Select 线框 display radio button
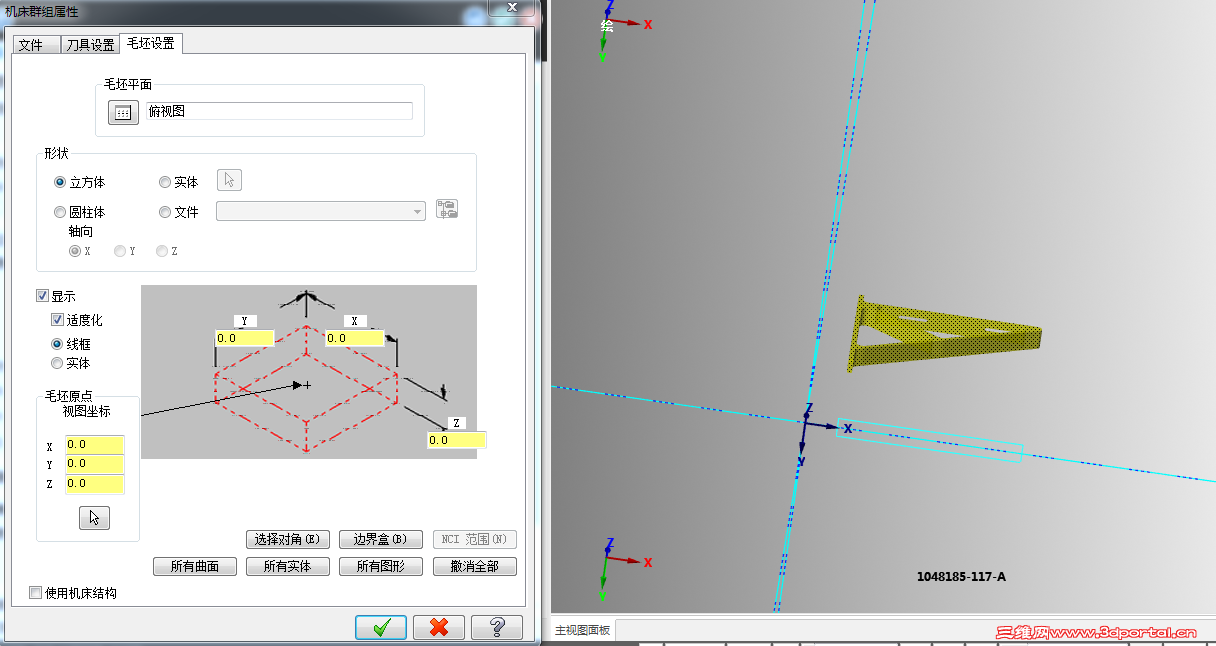 point(57,343)
